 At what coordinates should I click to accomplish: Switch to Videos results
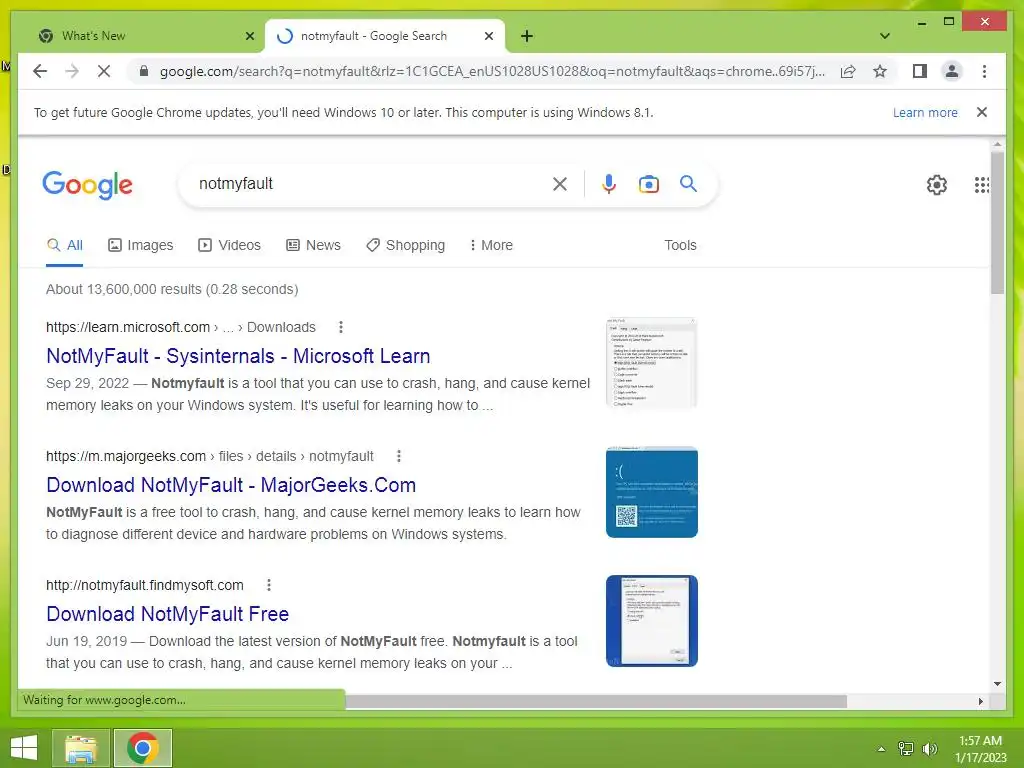pos(229,246)
